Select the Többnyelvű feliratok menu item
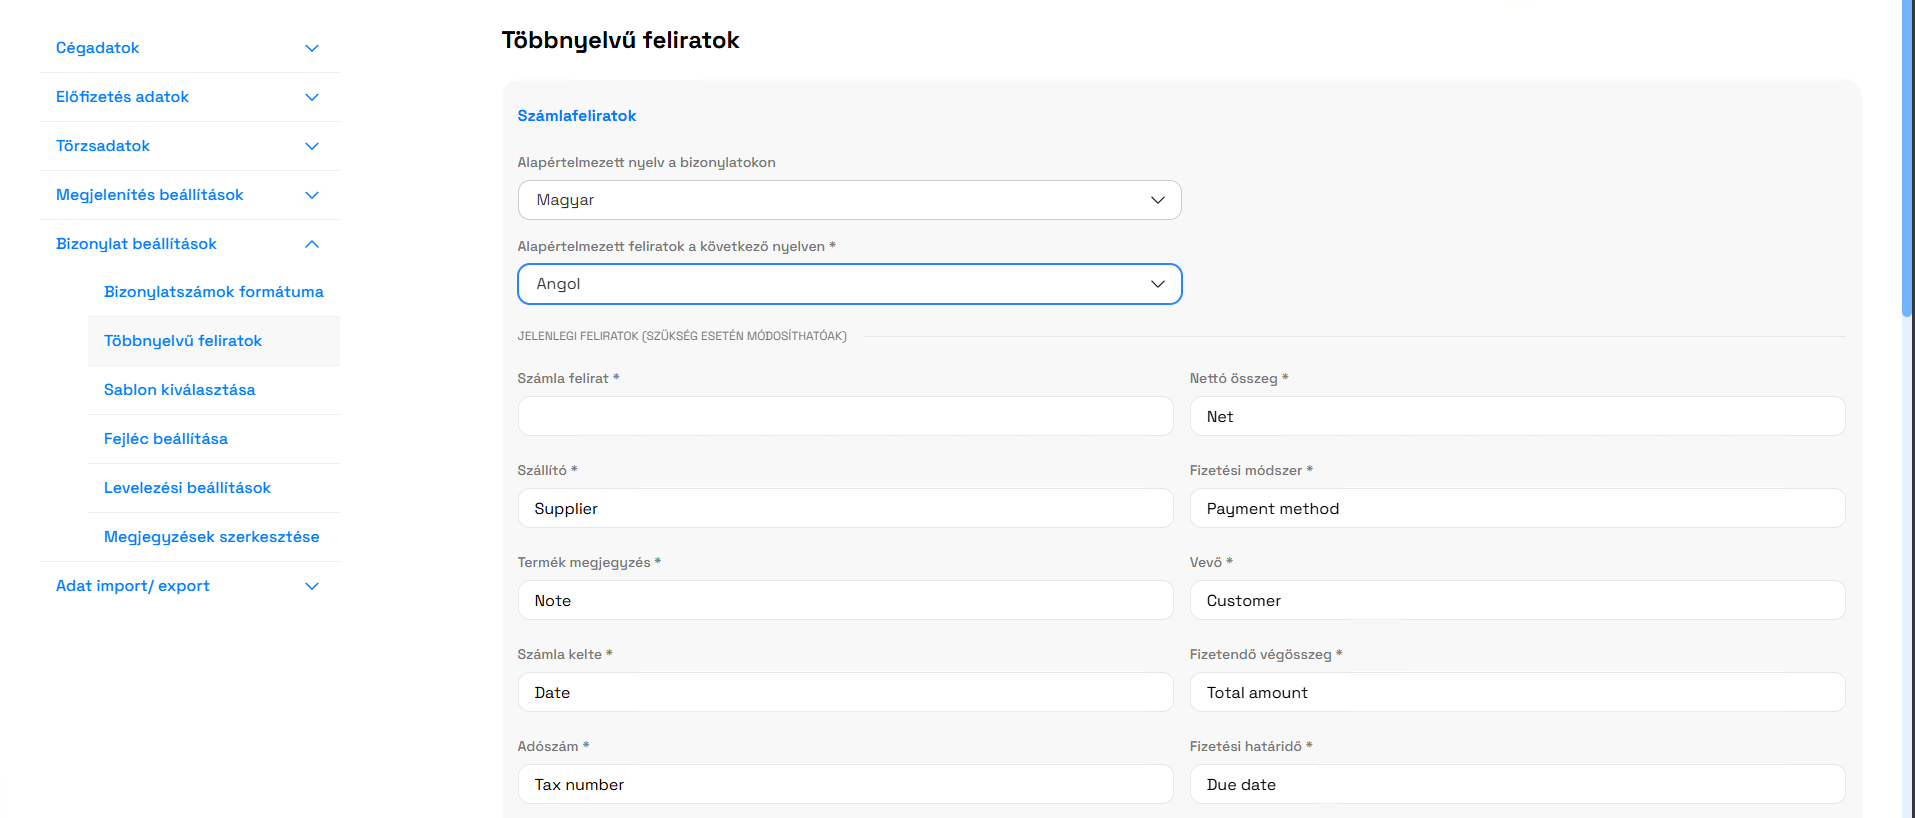This screenshot has height=818, width=1915. tap(183, 341)
